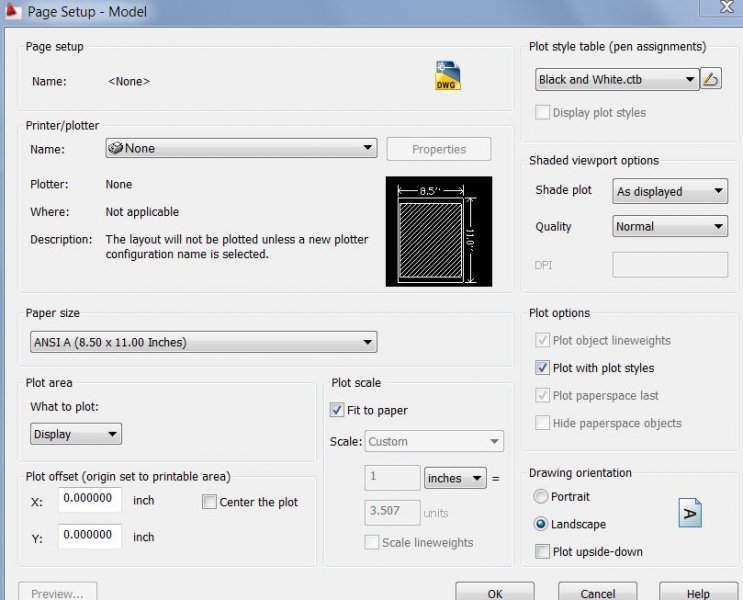Click the DPI input field
This screenshot has width=743, height=600.
[670, 264]
